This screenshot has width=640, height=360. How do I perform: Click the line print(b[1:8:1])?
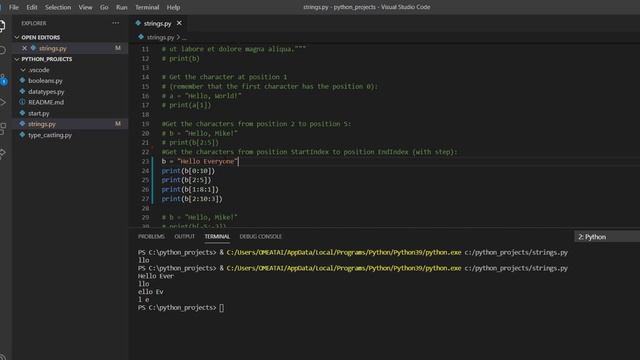click(190, 189)
